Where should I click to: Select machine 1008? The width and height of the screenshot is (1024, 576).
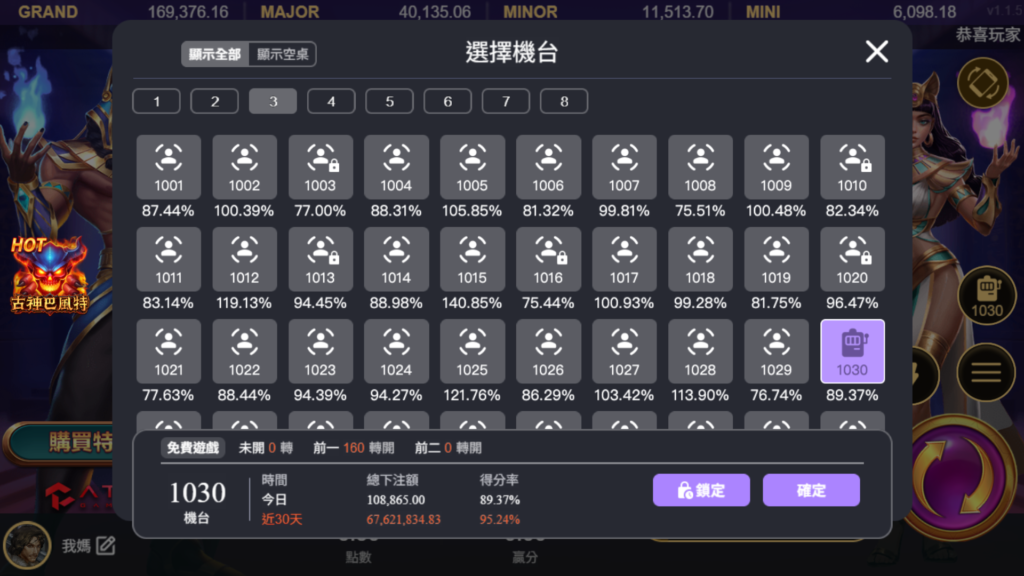tap(700, 167)
